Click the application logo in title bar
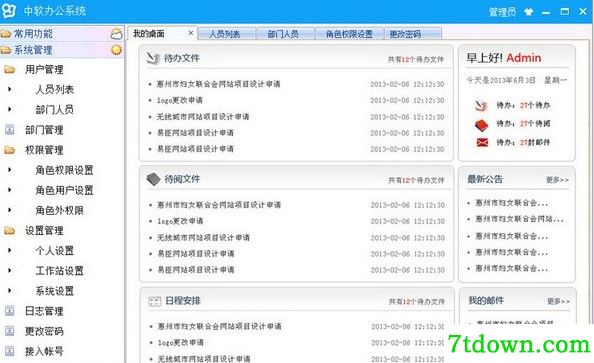 [8, 10]
